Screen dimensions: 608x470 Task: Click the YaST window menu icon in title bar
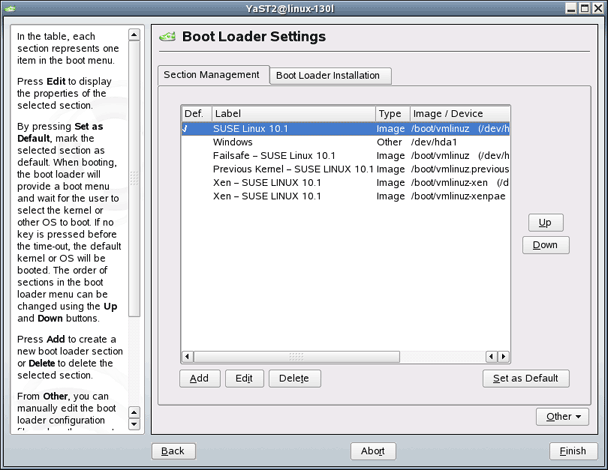(10, 8)
